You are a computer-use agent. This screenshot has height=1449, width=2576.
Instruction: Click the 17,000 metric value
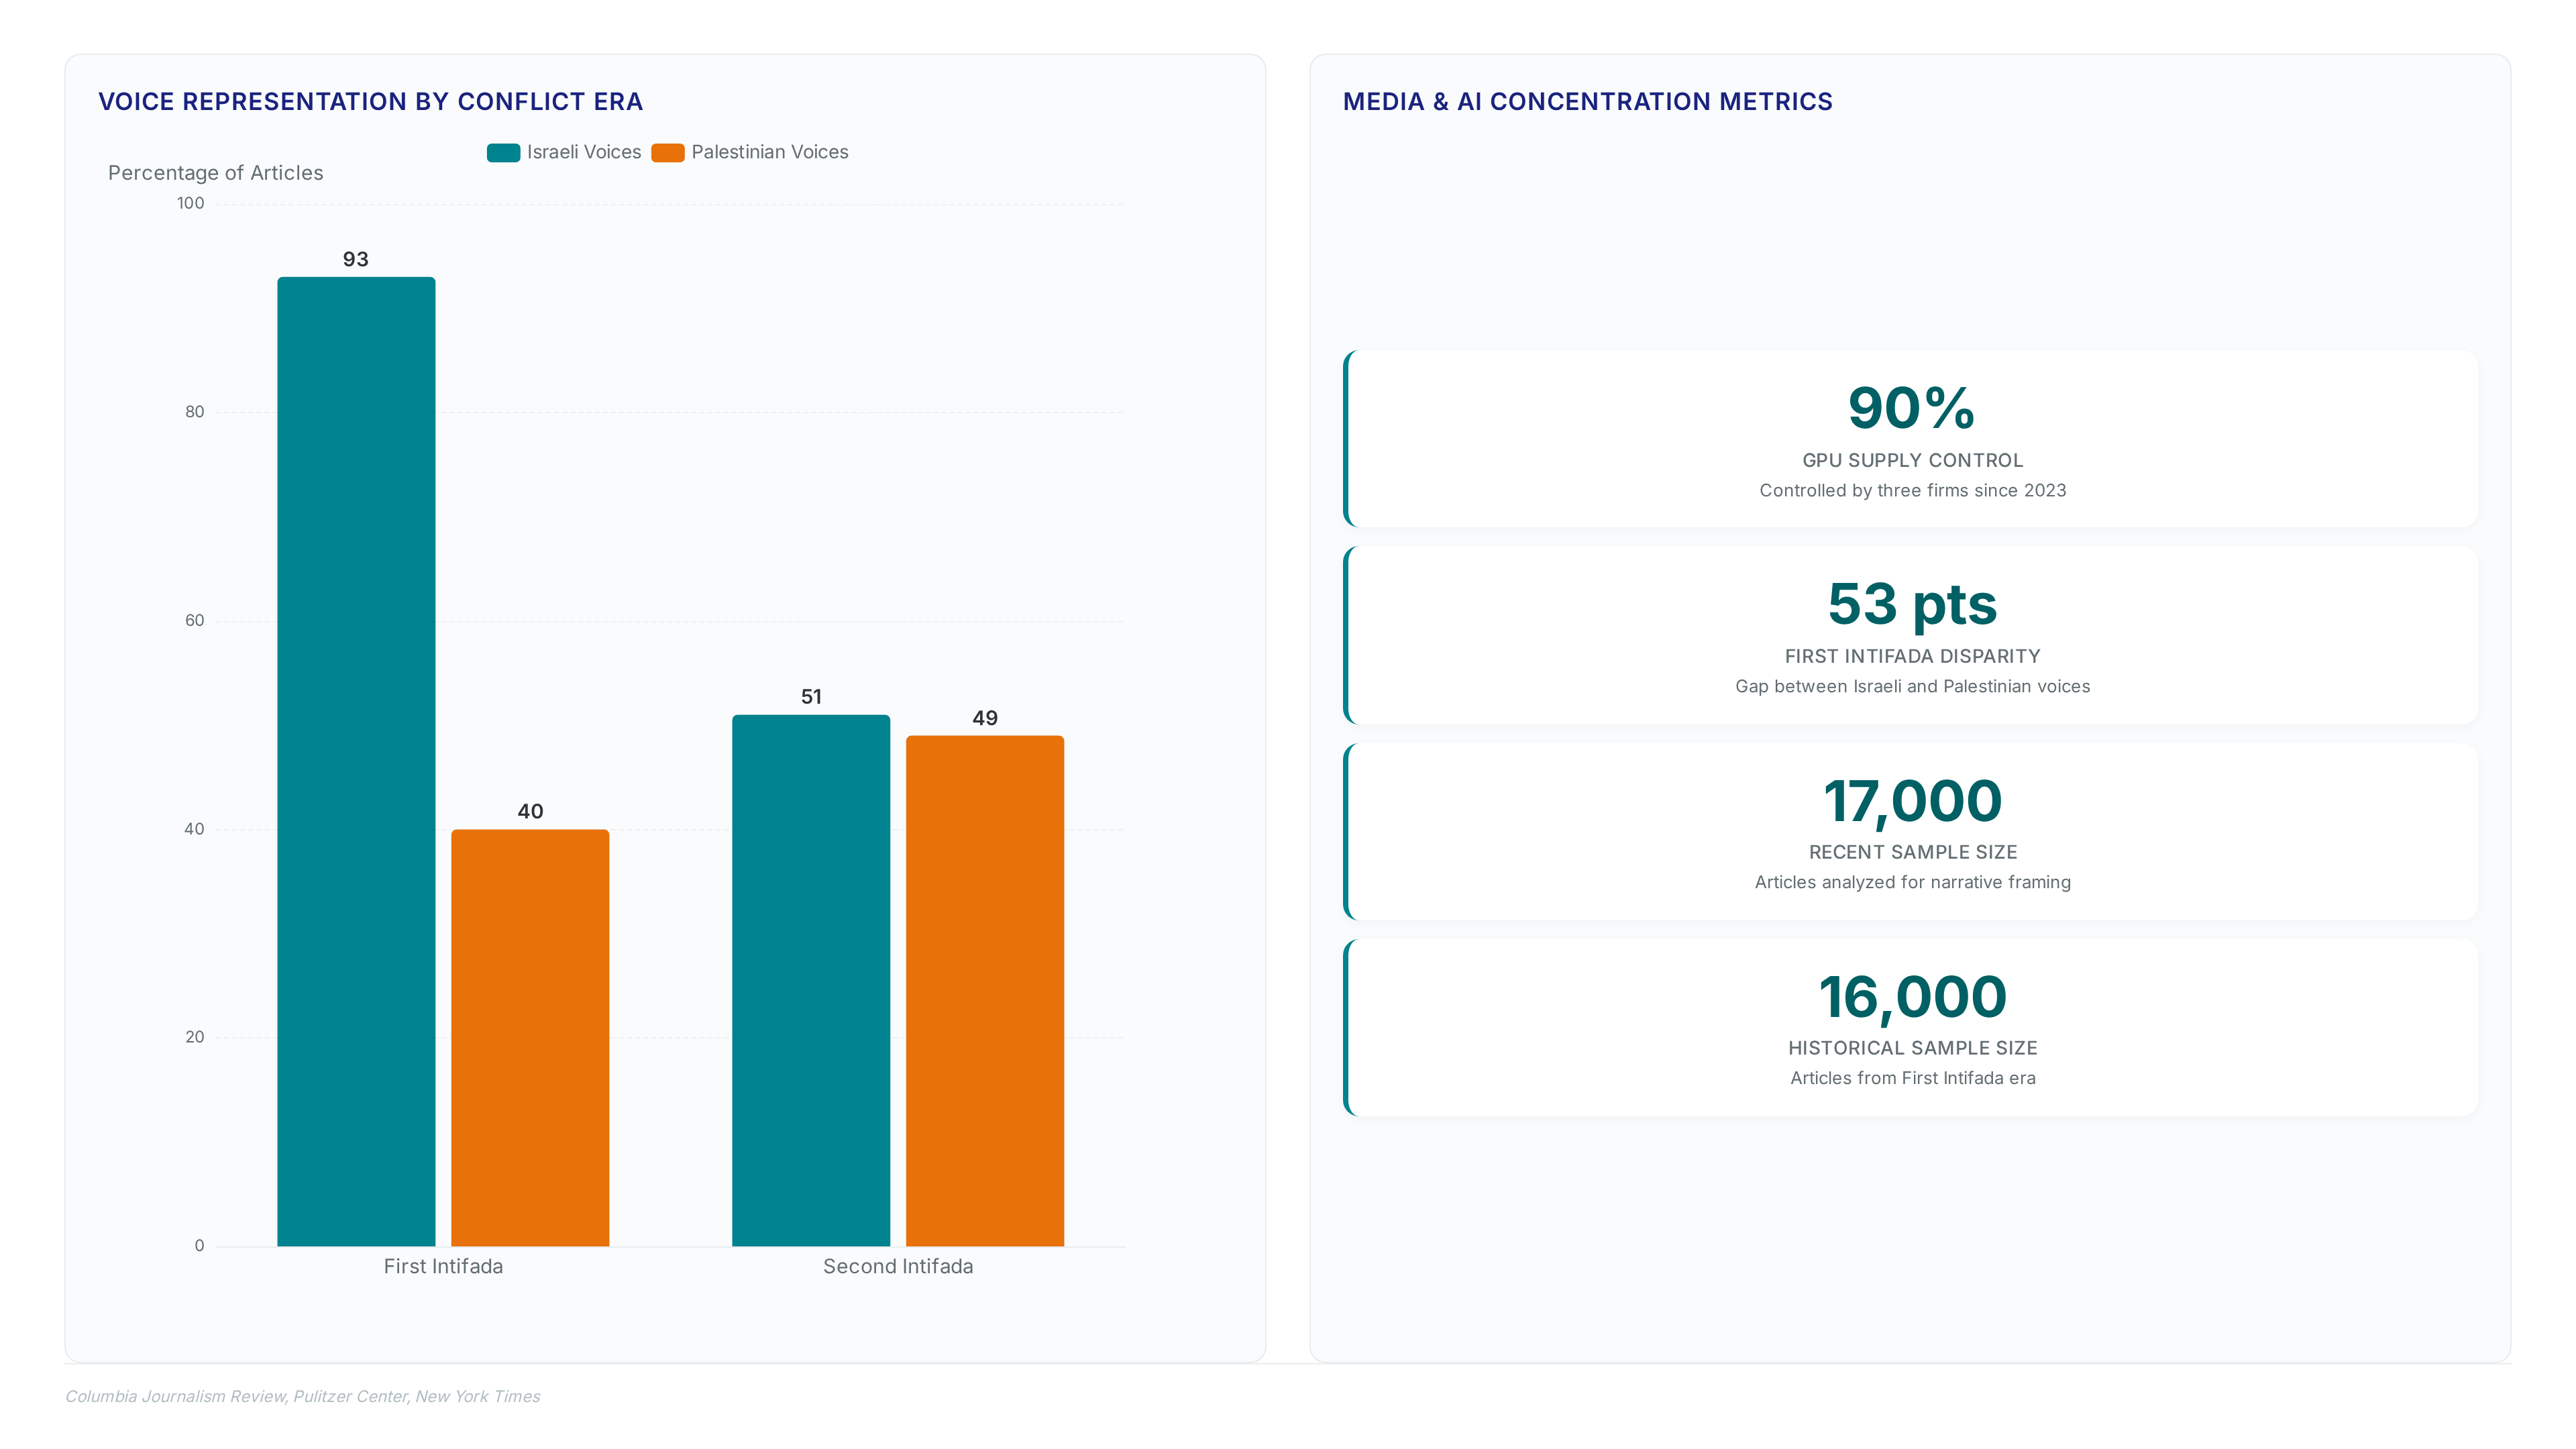1912,802
